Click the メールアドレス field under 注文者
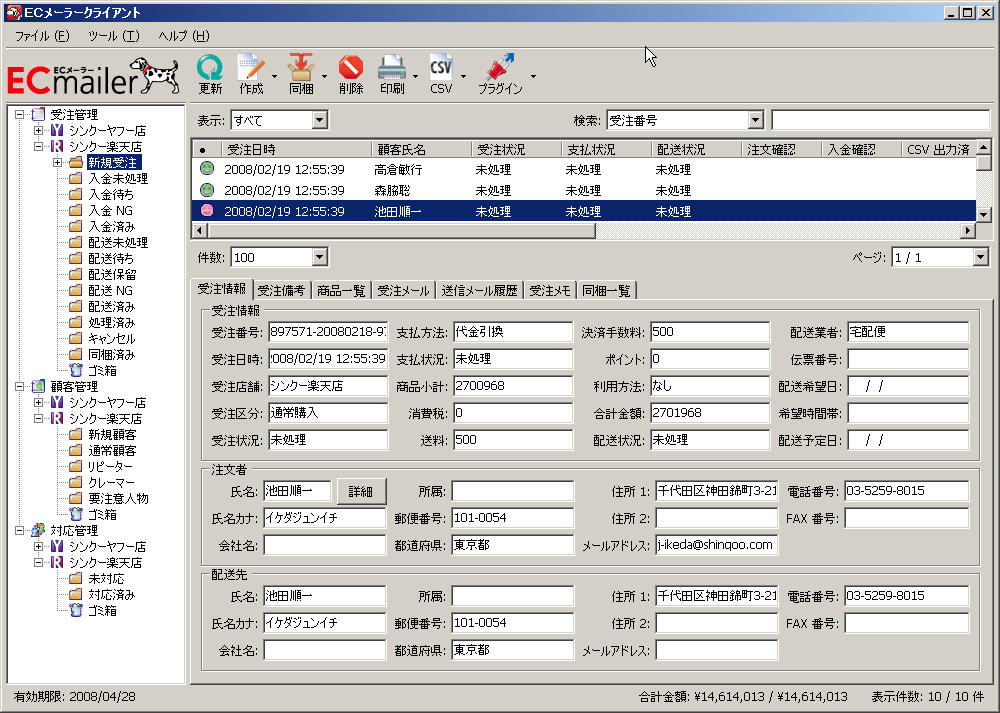Image resolution: width=1000 pixels, height=713 pixels. point(716,545)
